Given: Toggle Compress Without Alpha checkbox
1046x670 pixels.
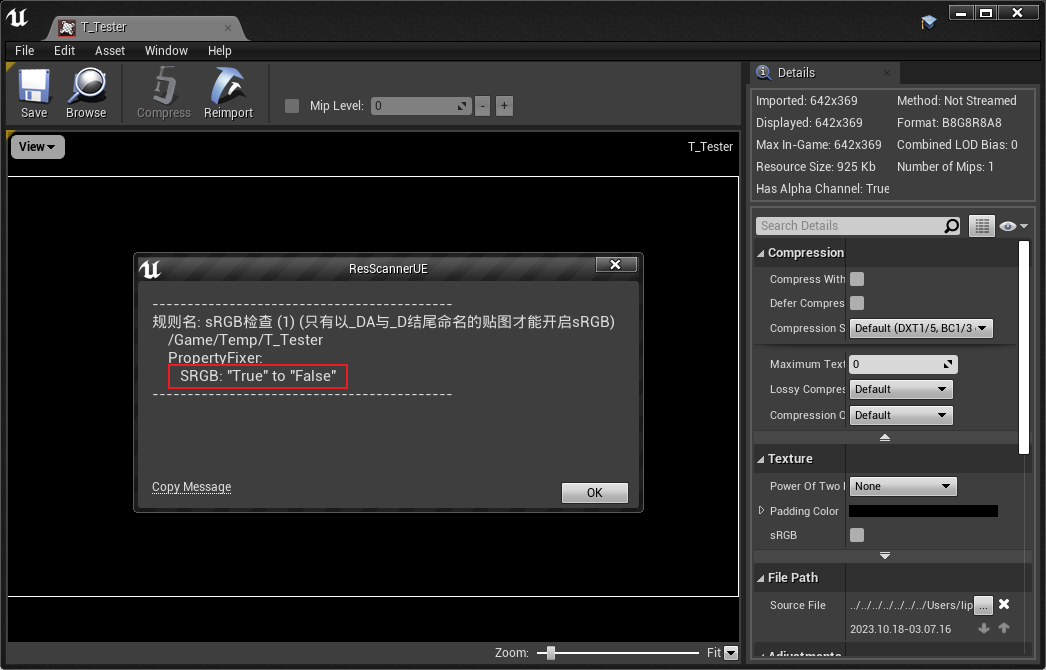Looking at the screenshot, I should pyautogui.click(x=857, y=279).
